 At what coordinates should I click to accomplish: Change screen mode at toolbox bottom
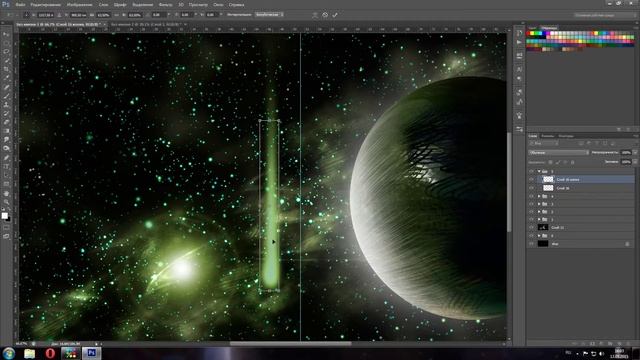pyautogui.click(x=6, y=236)
